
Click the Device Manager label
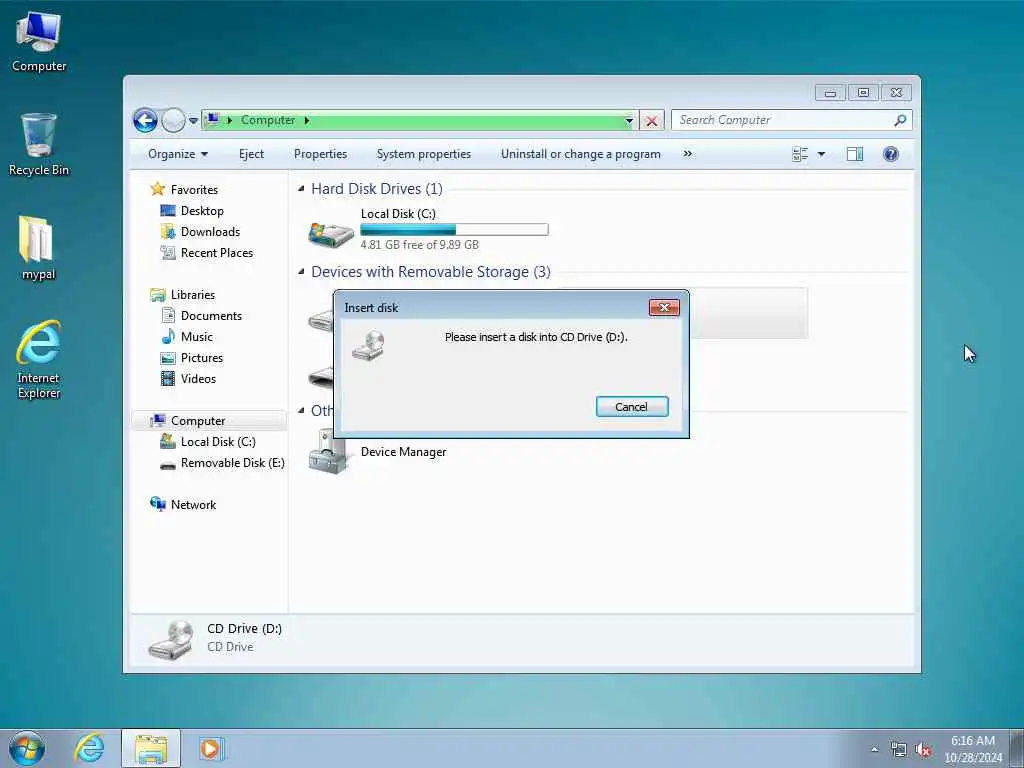click(404, 452)
